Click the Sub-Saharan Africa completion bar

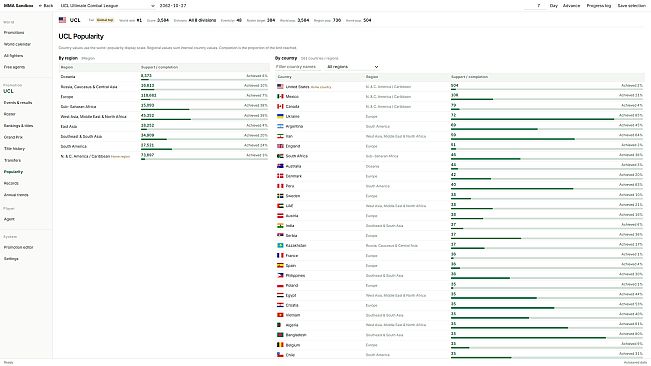click(205, 110)
